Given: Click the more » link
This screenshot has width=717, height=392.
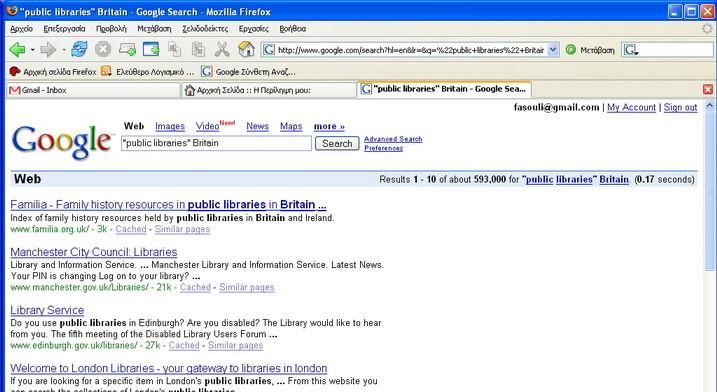Looking at the screenshot, I should pyautogui.click(x=329, y=126).
